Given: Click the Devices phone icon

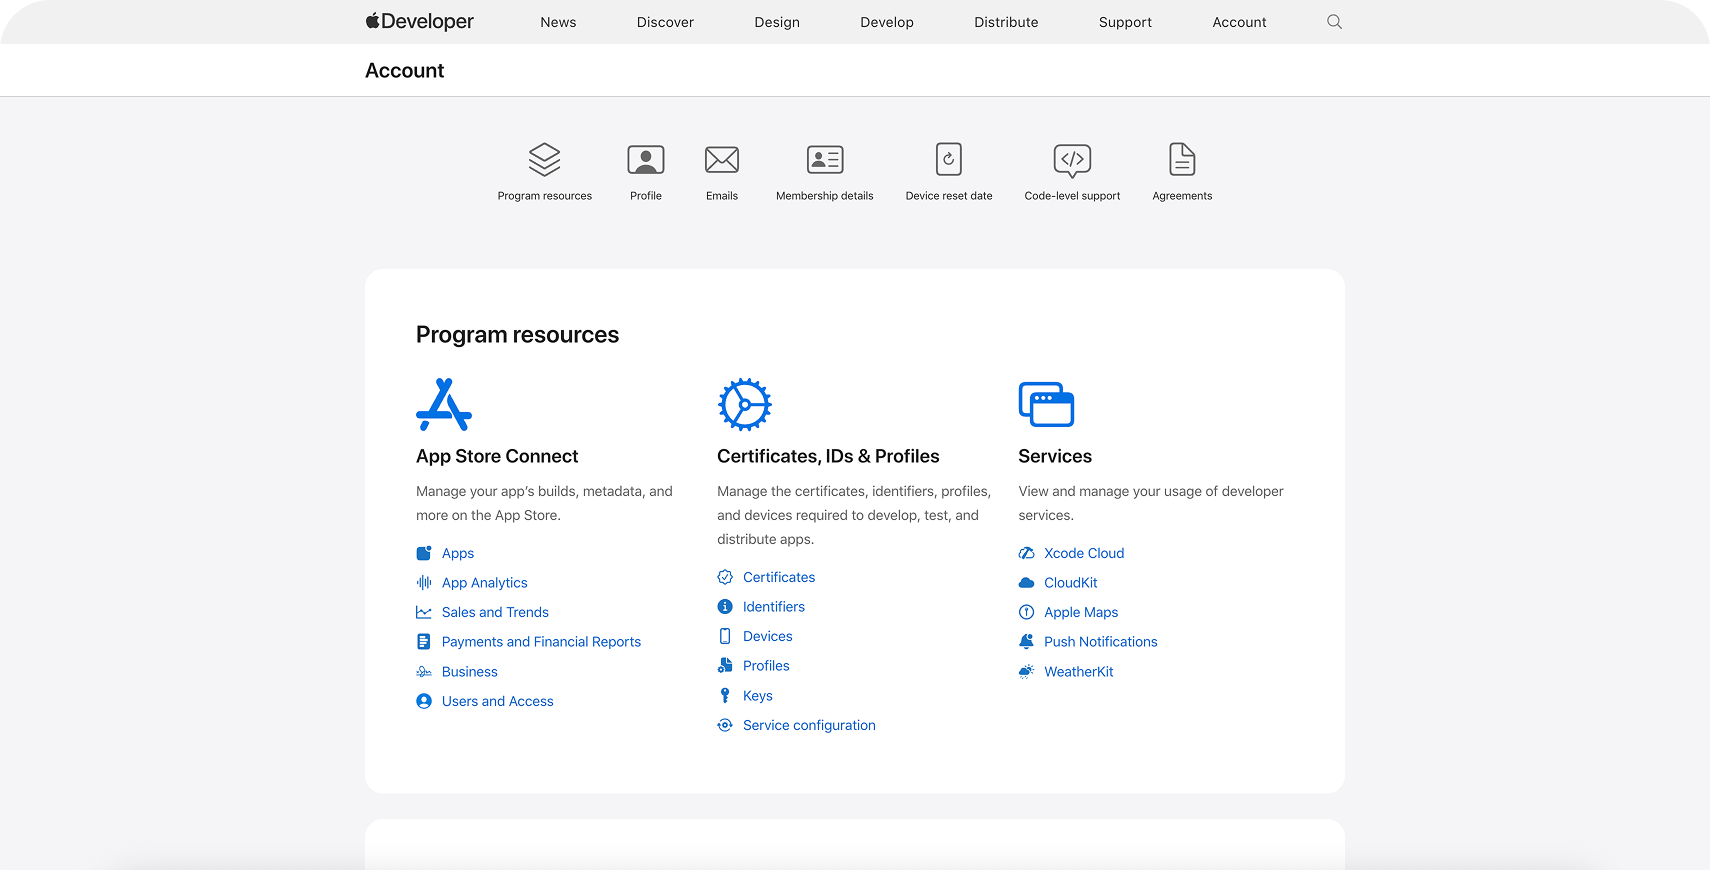Looking at the screenshot, I should pos(725,636).
